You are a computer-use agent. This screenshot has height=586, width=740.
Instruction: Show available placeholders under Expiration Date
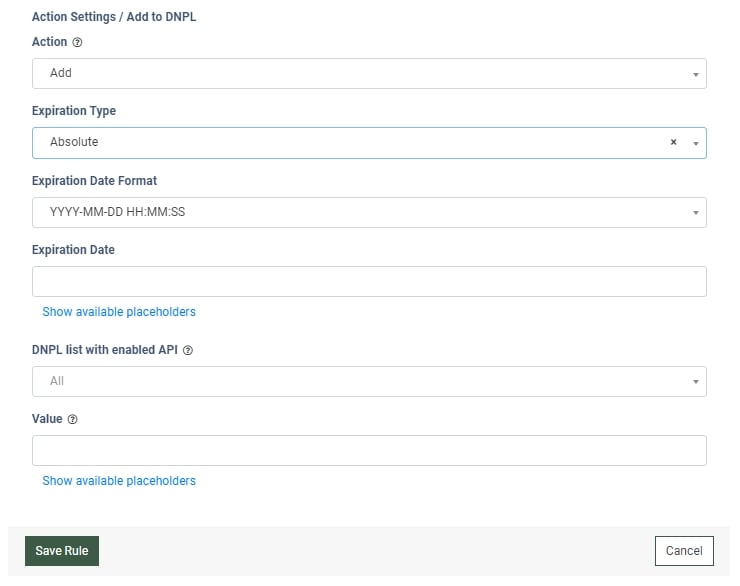[x=119, y=312]
